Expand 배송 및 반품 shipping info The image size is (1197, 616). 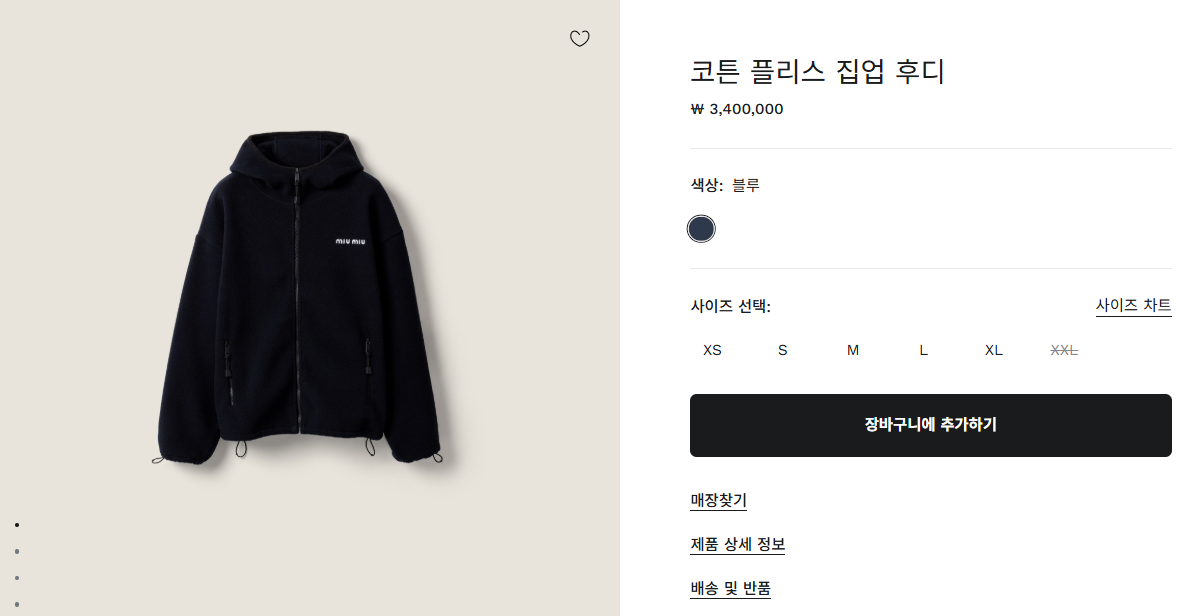point(730,588)
